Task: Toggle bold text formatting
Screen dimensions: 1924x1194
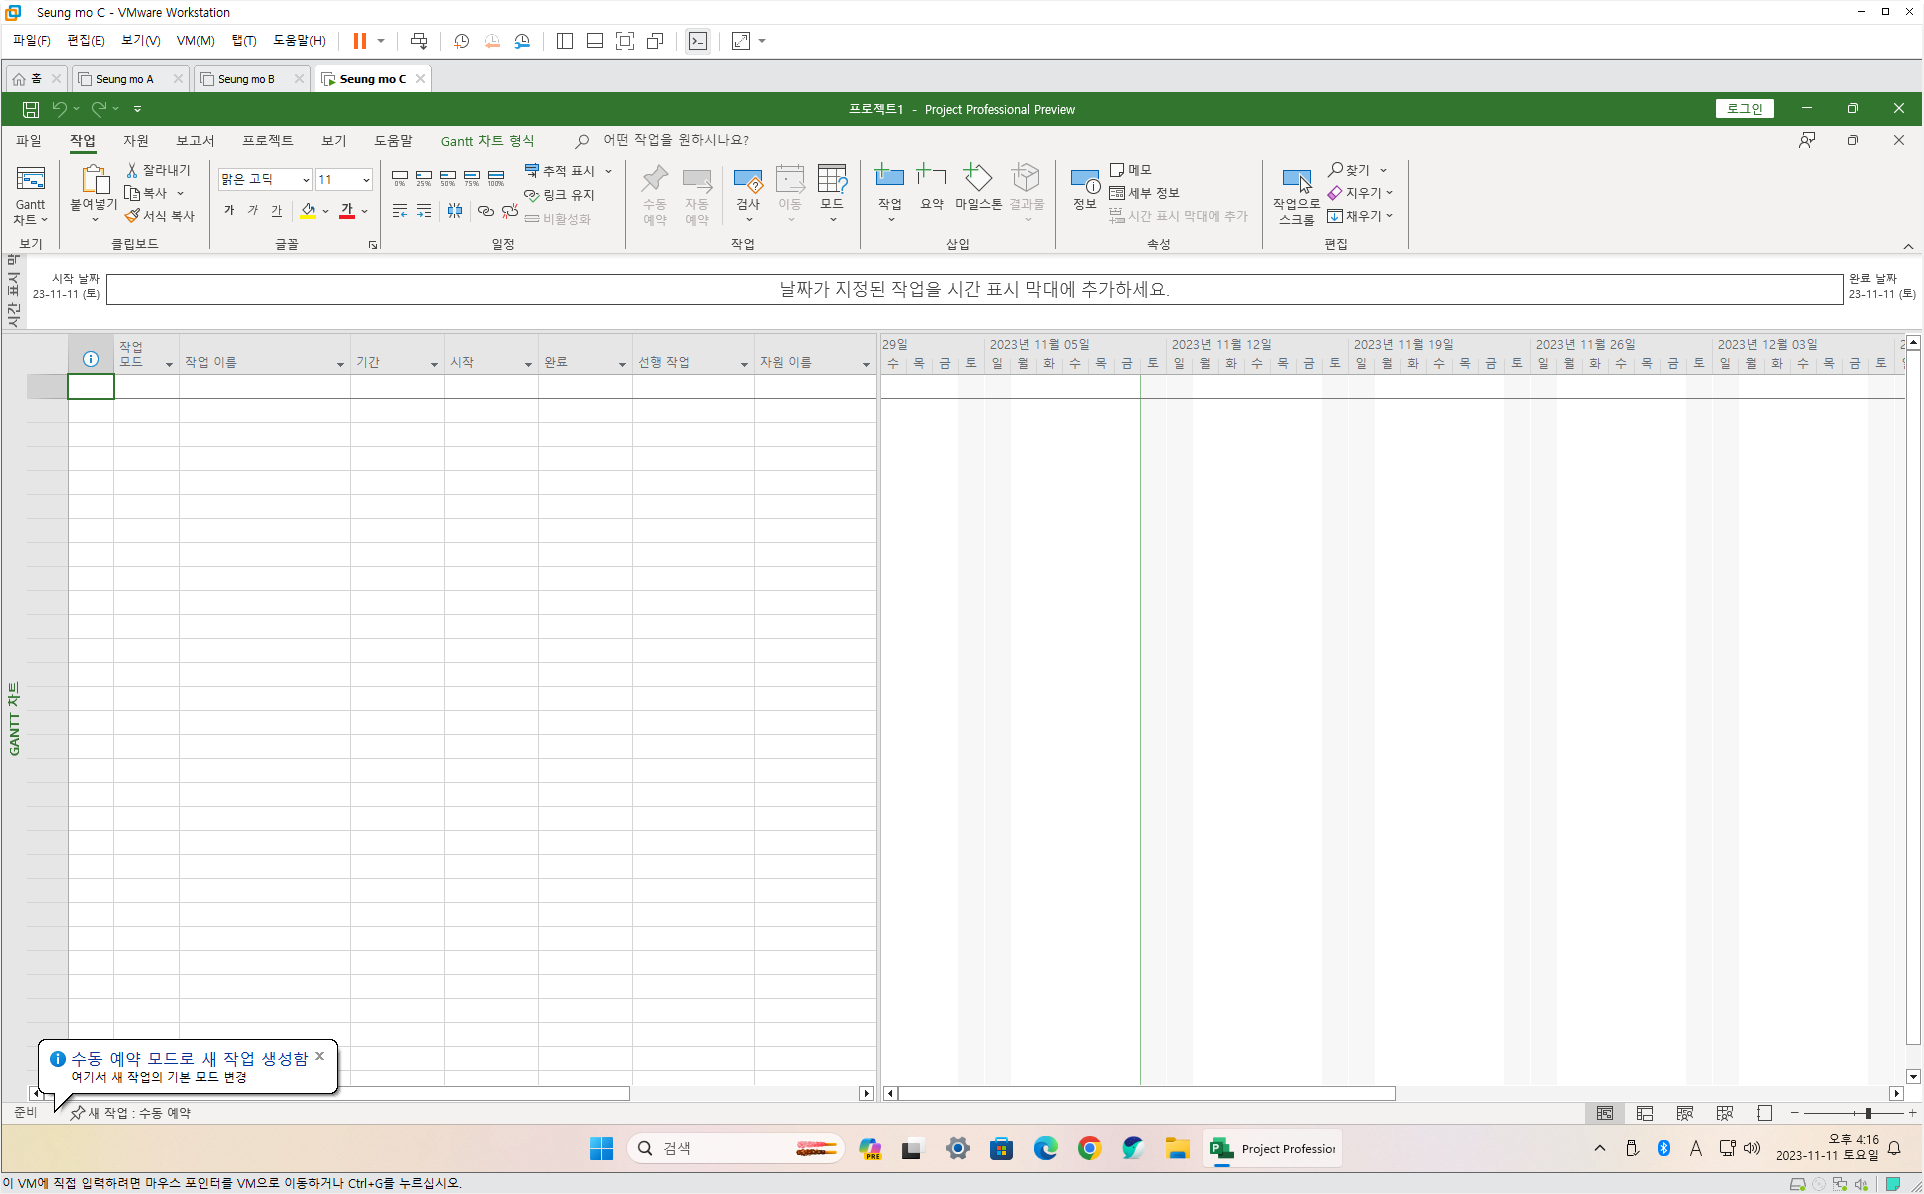Action: pyautogui.click(x=229, y=211)
